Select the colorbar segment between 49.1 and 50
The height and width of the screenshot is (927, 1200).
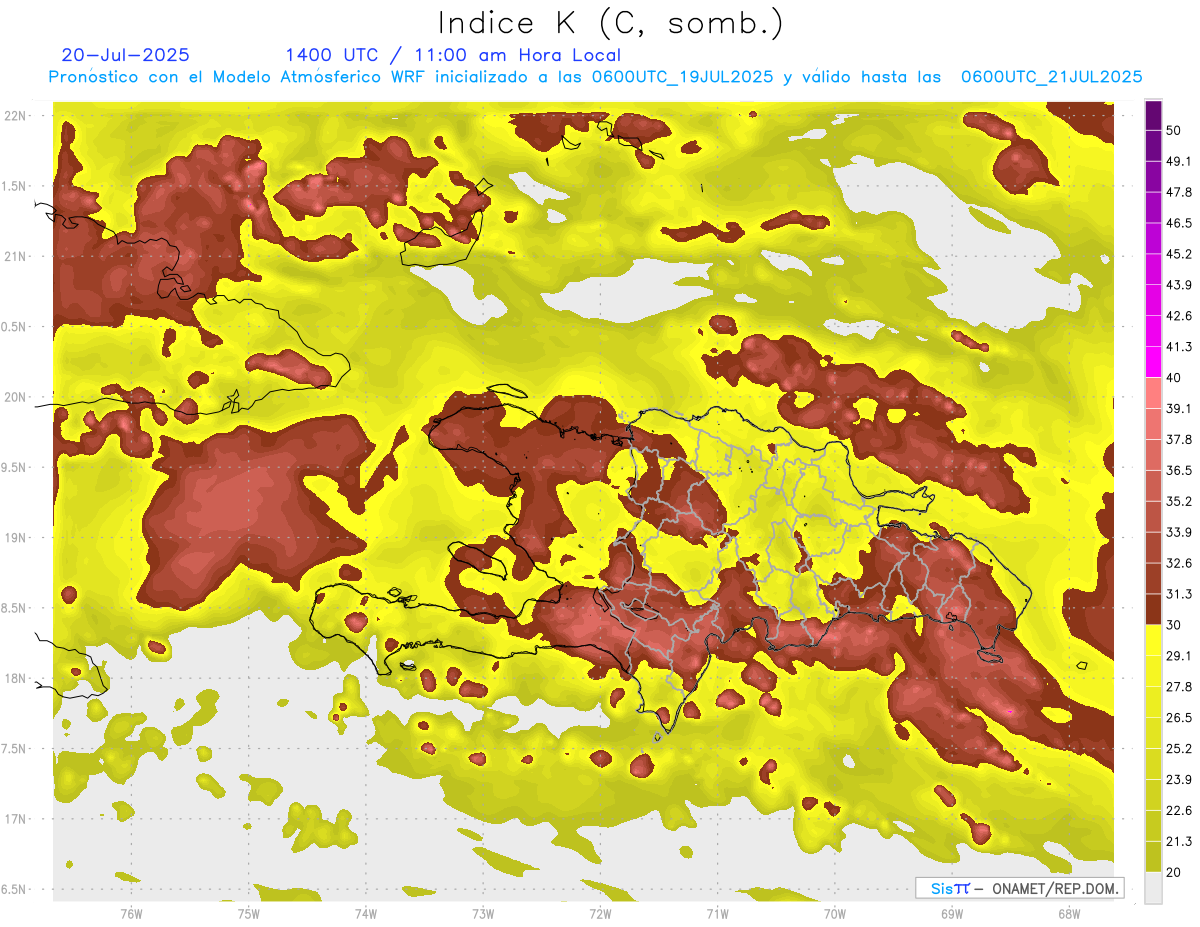click(1153, 146)
